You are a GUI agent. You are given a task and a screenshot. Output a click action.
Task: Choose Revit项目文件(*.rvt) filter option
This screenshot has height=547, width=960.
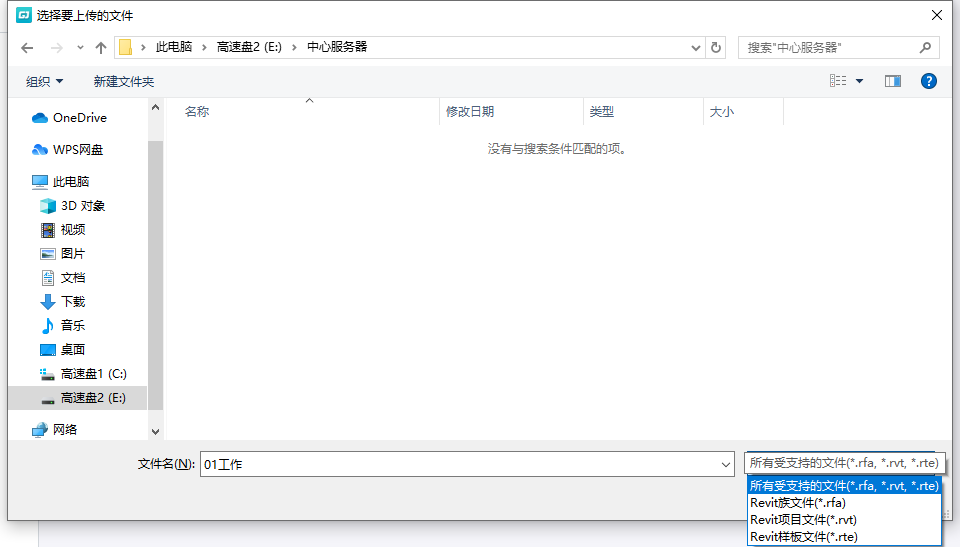(803, 520)
